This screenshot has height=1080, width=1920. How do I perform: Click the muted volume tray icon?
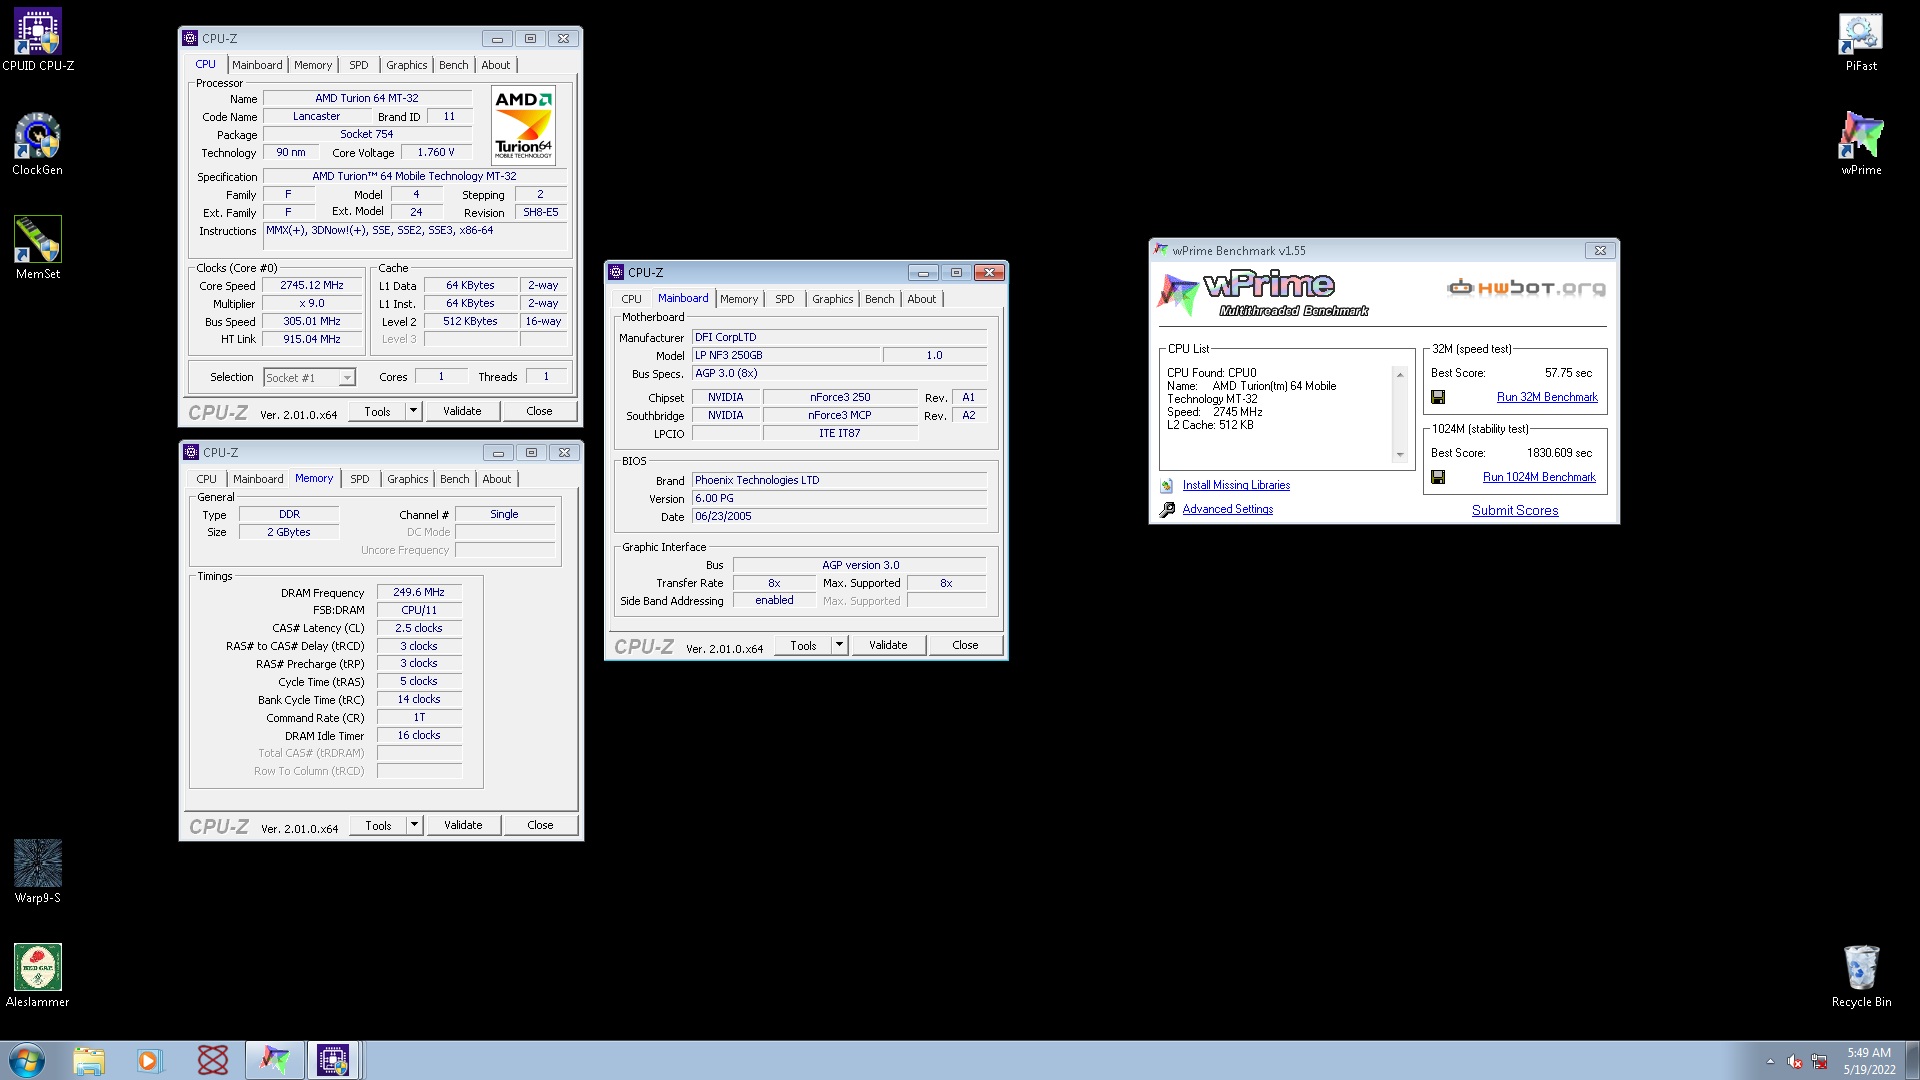click(x=1795, y=1061)
